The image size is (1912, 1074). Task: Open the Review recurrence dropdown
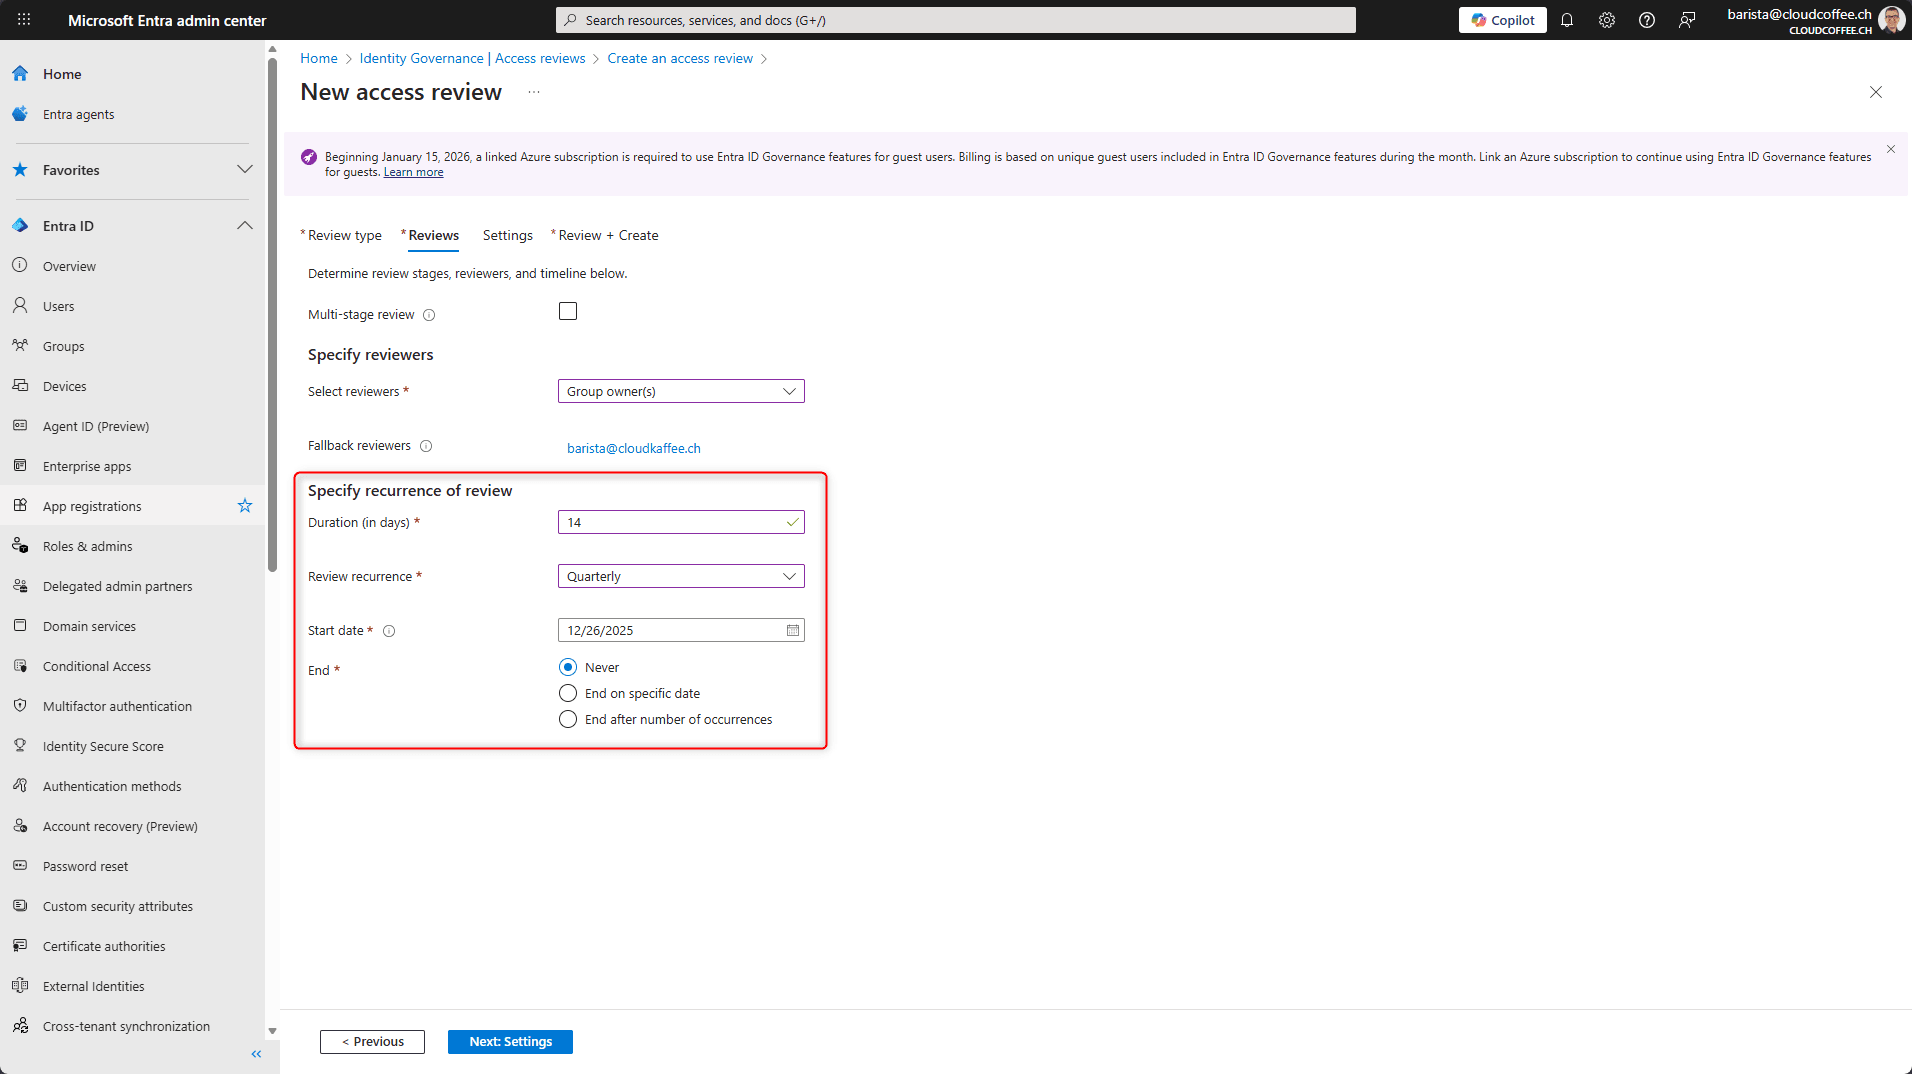(x=680, y=576)
